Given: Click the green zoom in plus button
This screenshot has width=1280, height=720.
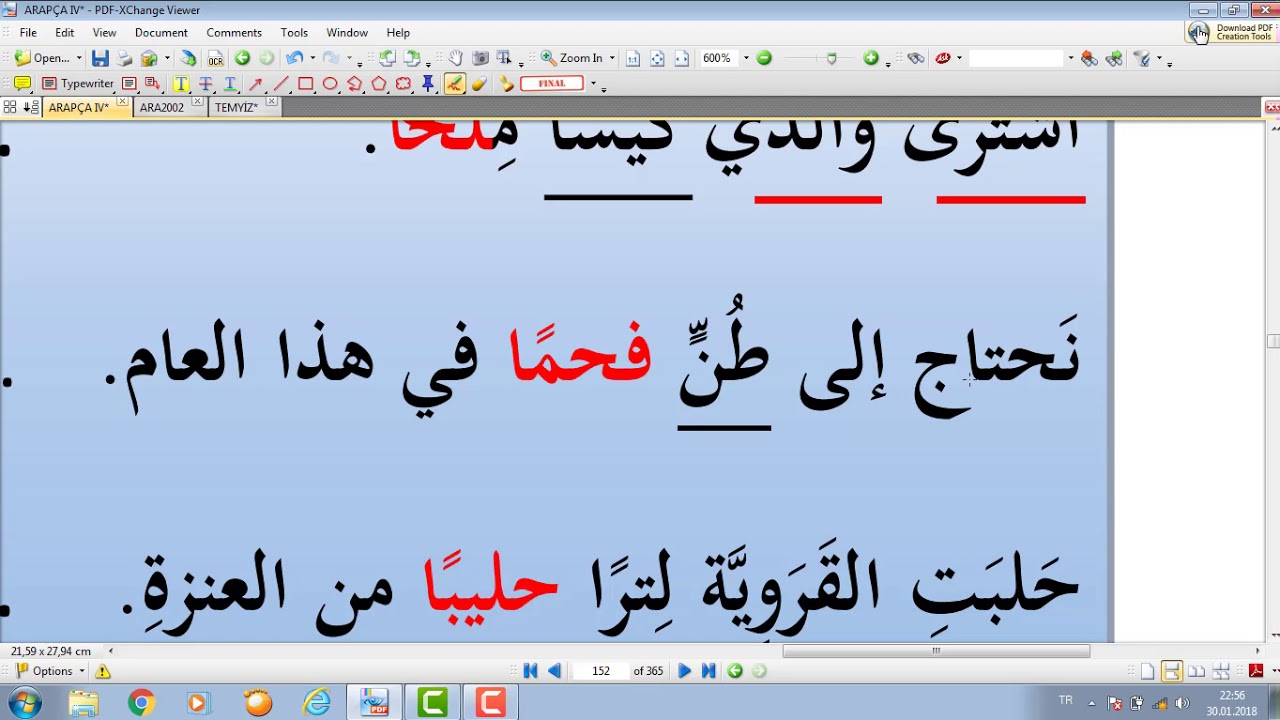Looking at the screenshot, I should pyautogui.click(x=871, y=58).
